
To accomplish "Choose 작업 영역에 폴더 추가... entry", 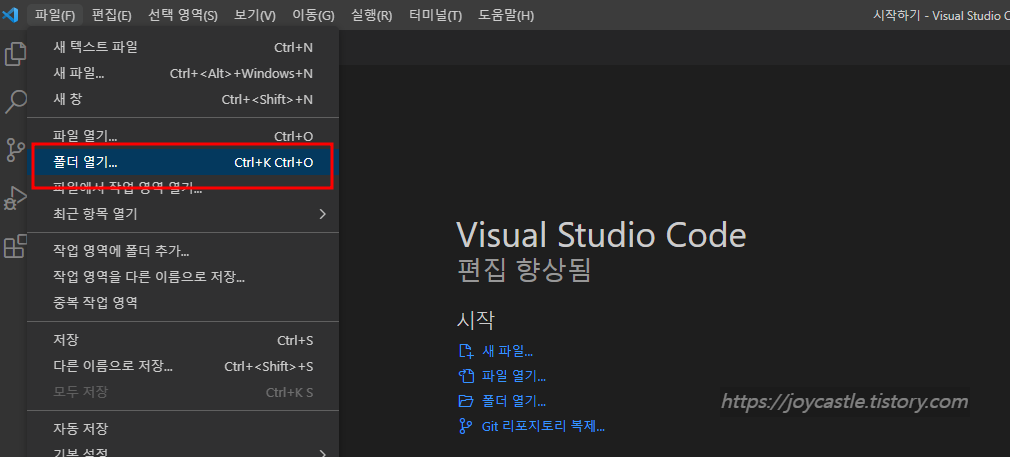I will click(183, 251).
